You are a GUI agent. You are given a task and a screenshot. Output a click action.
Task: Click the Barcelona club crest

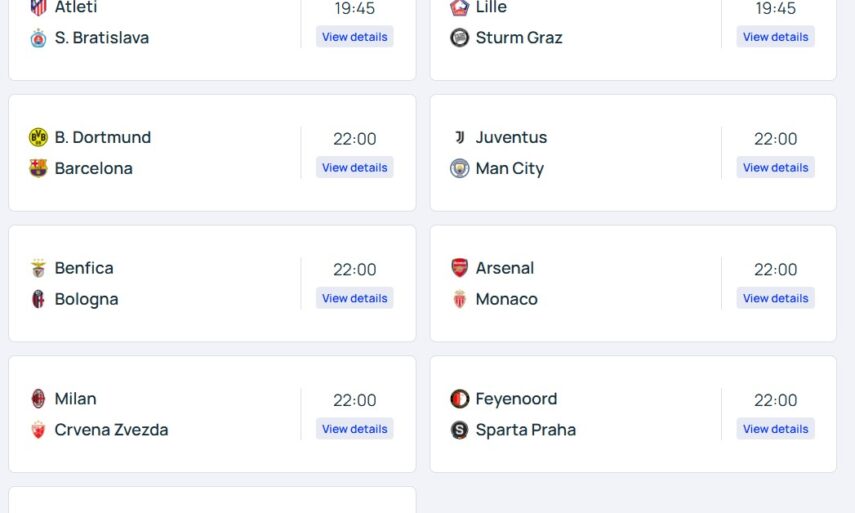tap(38, 168)
